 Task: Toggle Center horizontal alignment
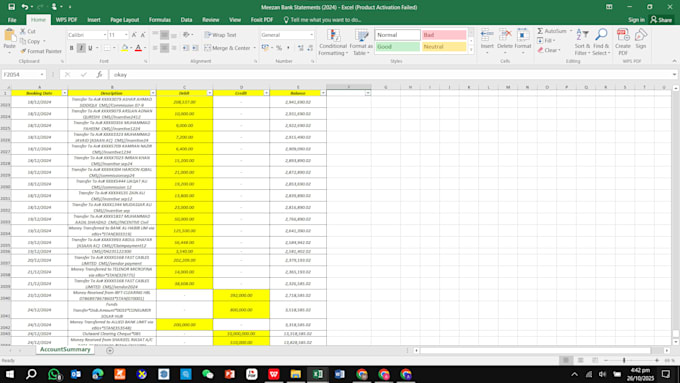[164, 48]
